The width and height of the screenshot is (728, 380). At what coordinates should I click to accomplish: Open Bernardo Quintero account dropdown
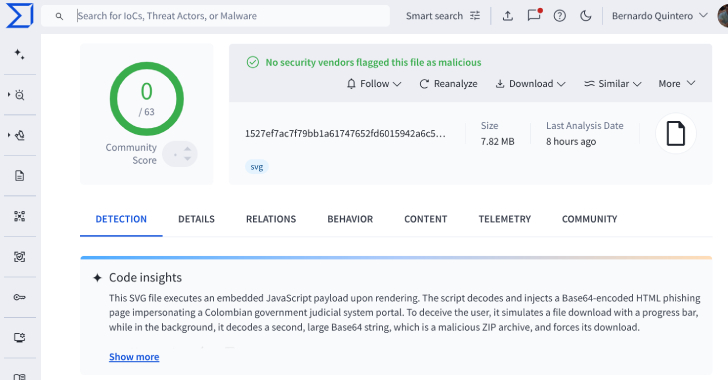659,16
